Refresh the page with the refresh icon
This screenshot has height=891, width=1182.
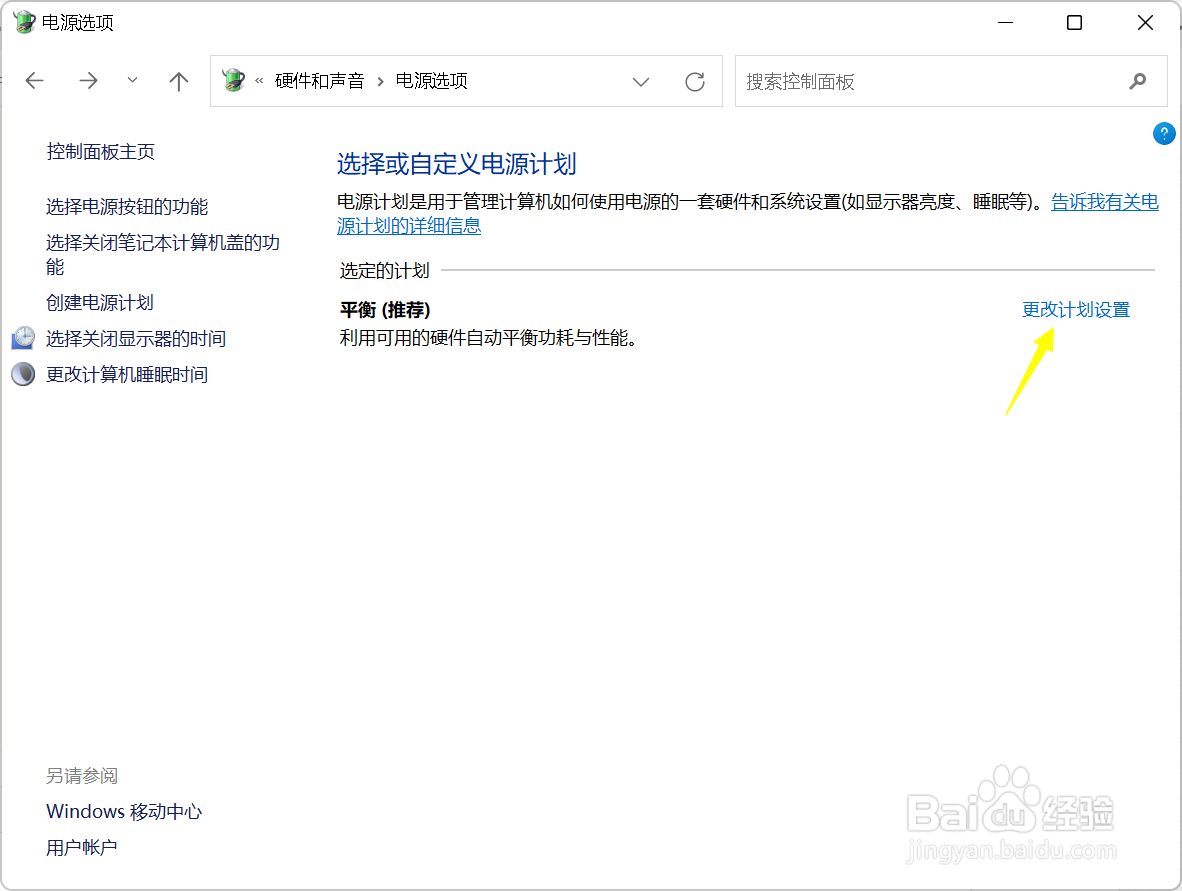(694, 81)
